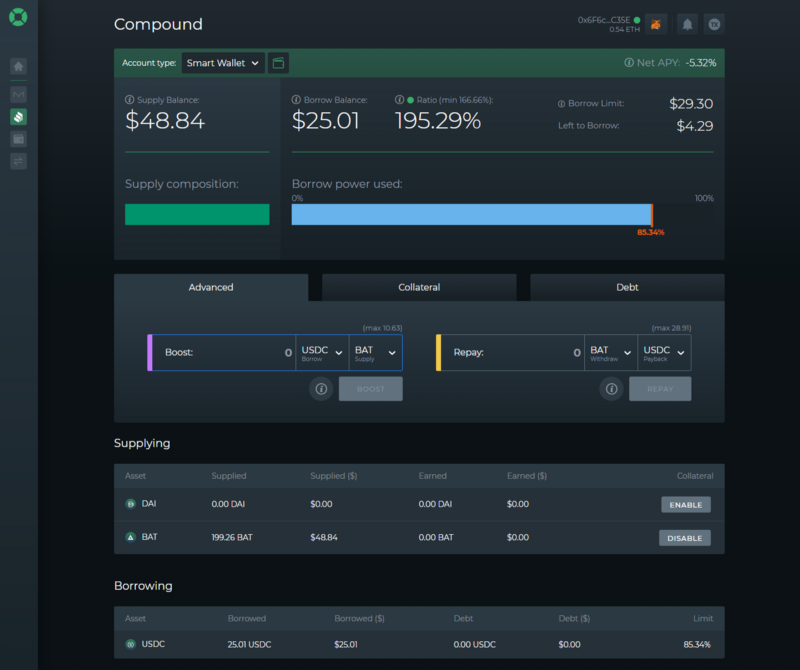Image resolution: width=800 pixels, height=670 pixels.
Task: Click the round 1X icon in header
Action: [x=714, y=24]
